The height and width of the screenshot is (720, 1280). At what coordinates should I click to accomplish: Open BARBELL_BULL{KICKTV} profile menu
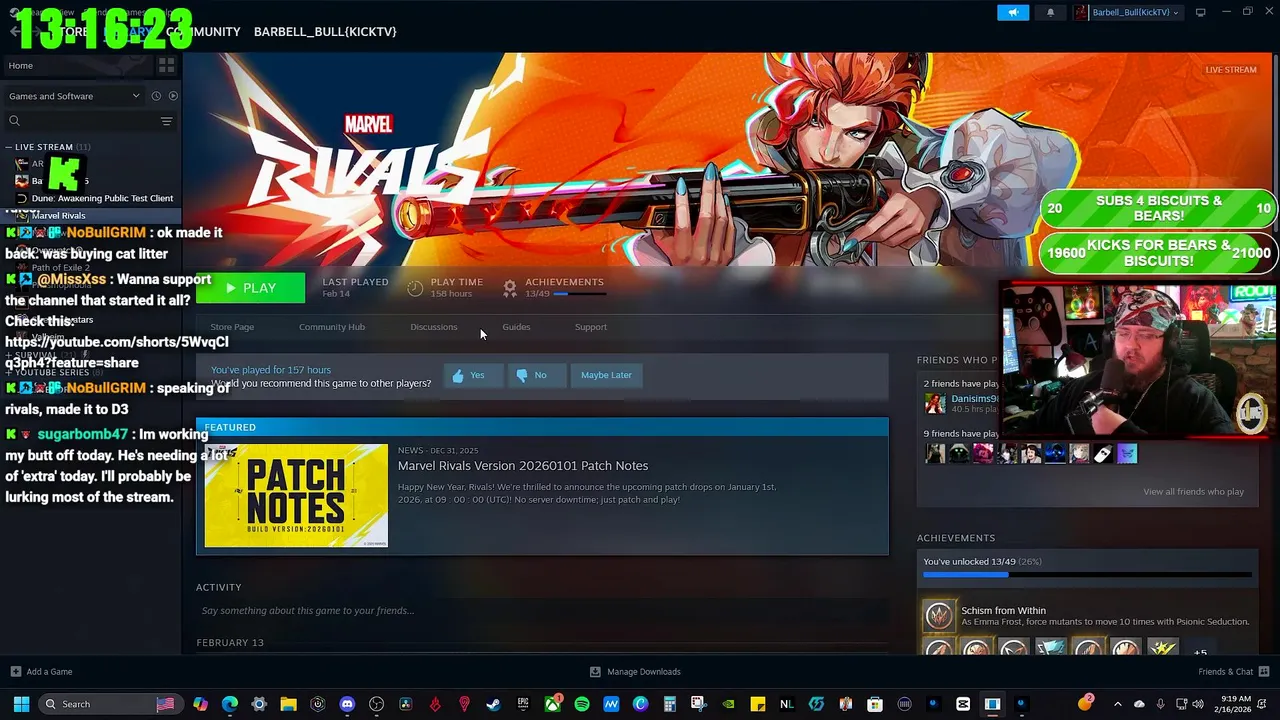click(325, 31)
